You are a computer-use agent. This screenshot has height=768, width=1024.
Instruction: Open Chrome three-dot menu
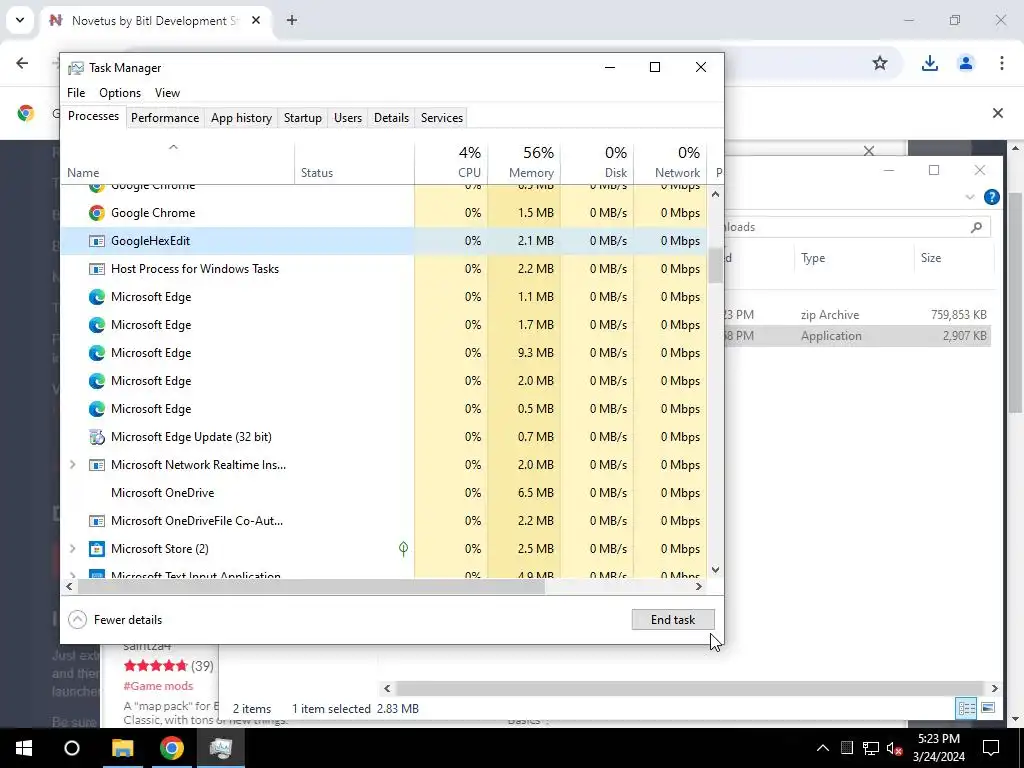click(x=1001, y=63)
